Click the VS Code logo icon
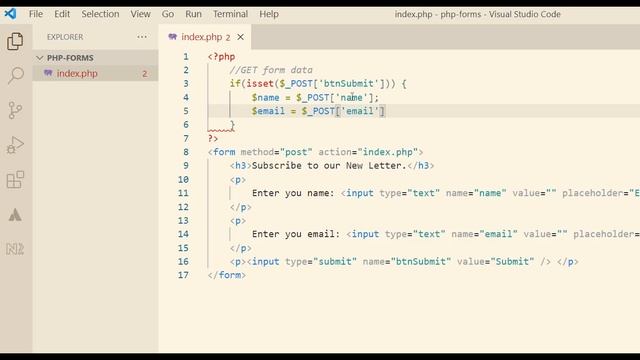 point(10,14)
